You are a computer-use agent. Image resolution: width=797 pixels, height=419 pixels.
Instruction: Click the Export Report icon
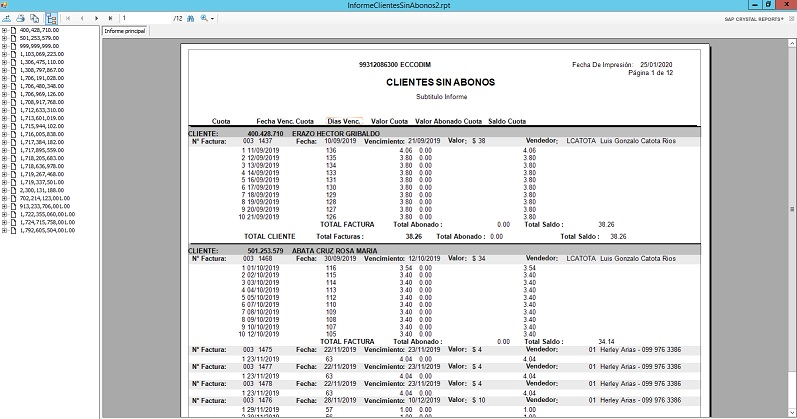click(7, 18)
